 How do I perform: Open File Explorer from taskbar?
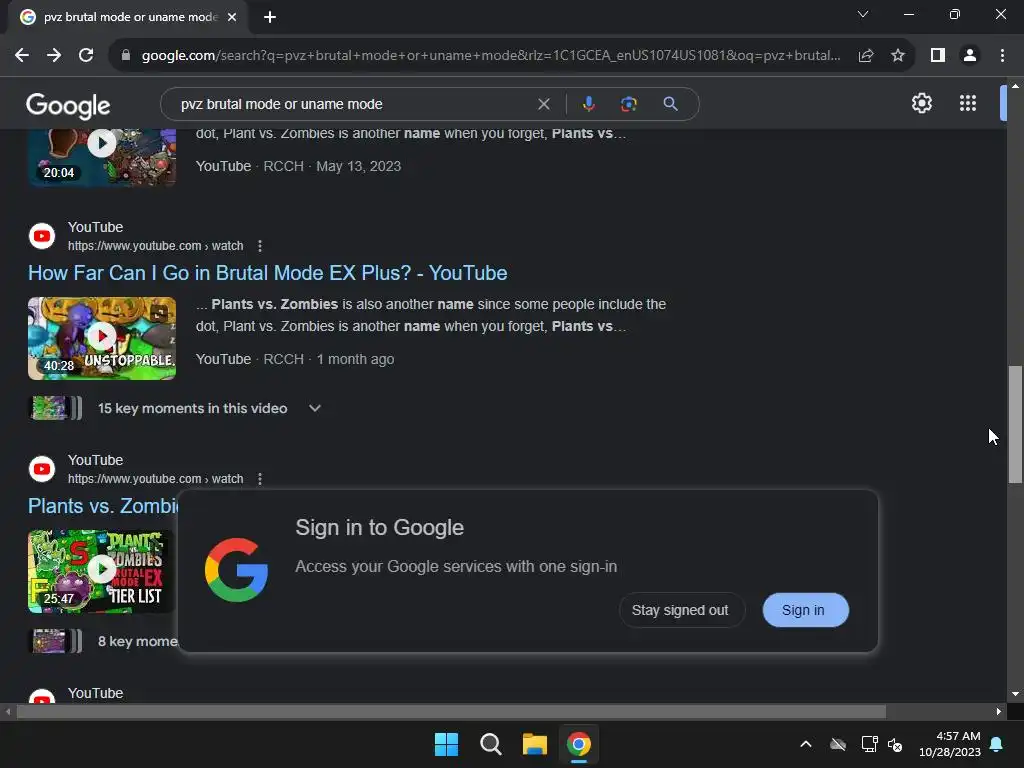[534, 744]
